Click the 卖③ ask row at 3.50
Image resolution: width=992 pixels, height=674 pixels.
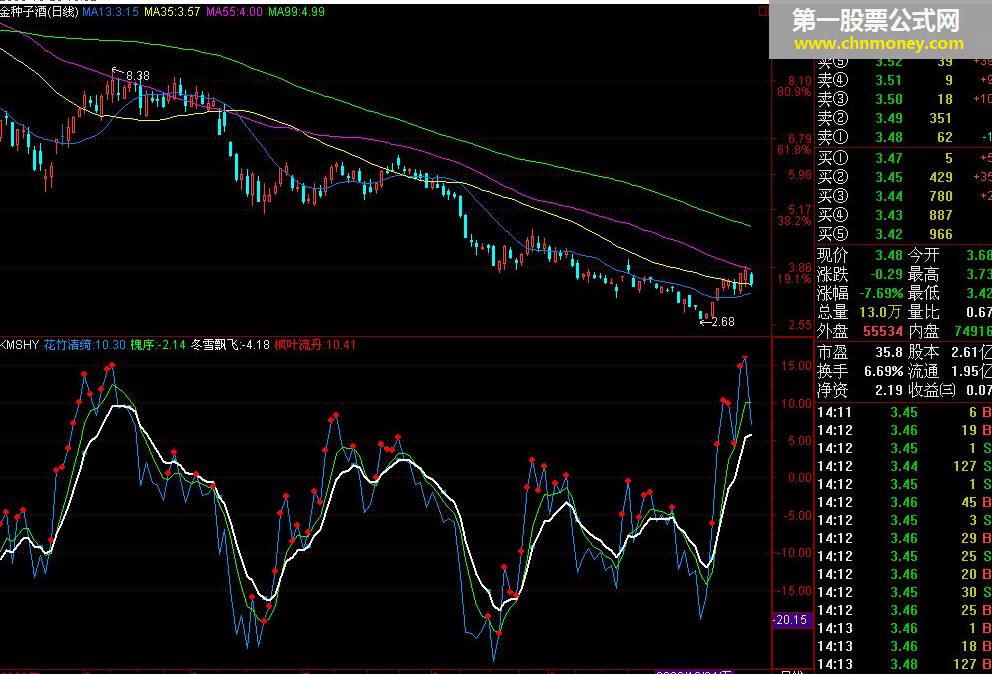click(903, 99)
